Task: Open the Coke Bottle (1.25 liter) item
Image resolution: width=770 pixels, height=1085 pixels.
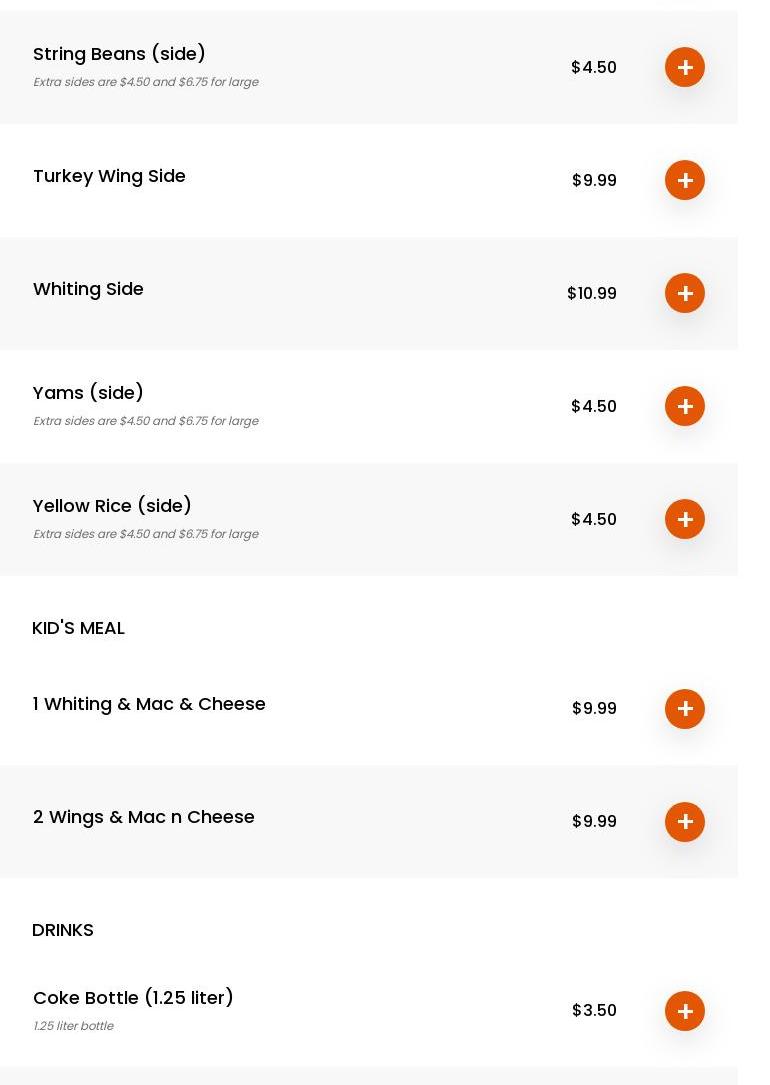Action: pyautogui.click(x=133, y=998)
